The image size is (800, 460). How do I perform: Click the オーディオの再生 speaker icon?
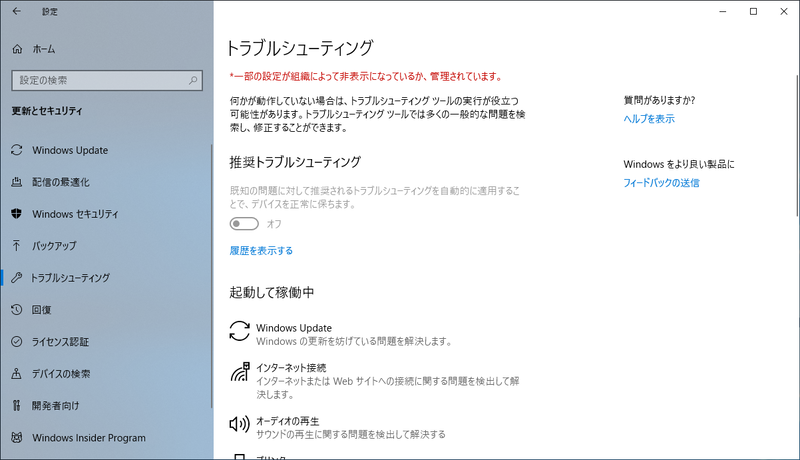pyautogui.click(x=239, y=424)
